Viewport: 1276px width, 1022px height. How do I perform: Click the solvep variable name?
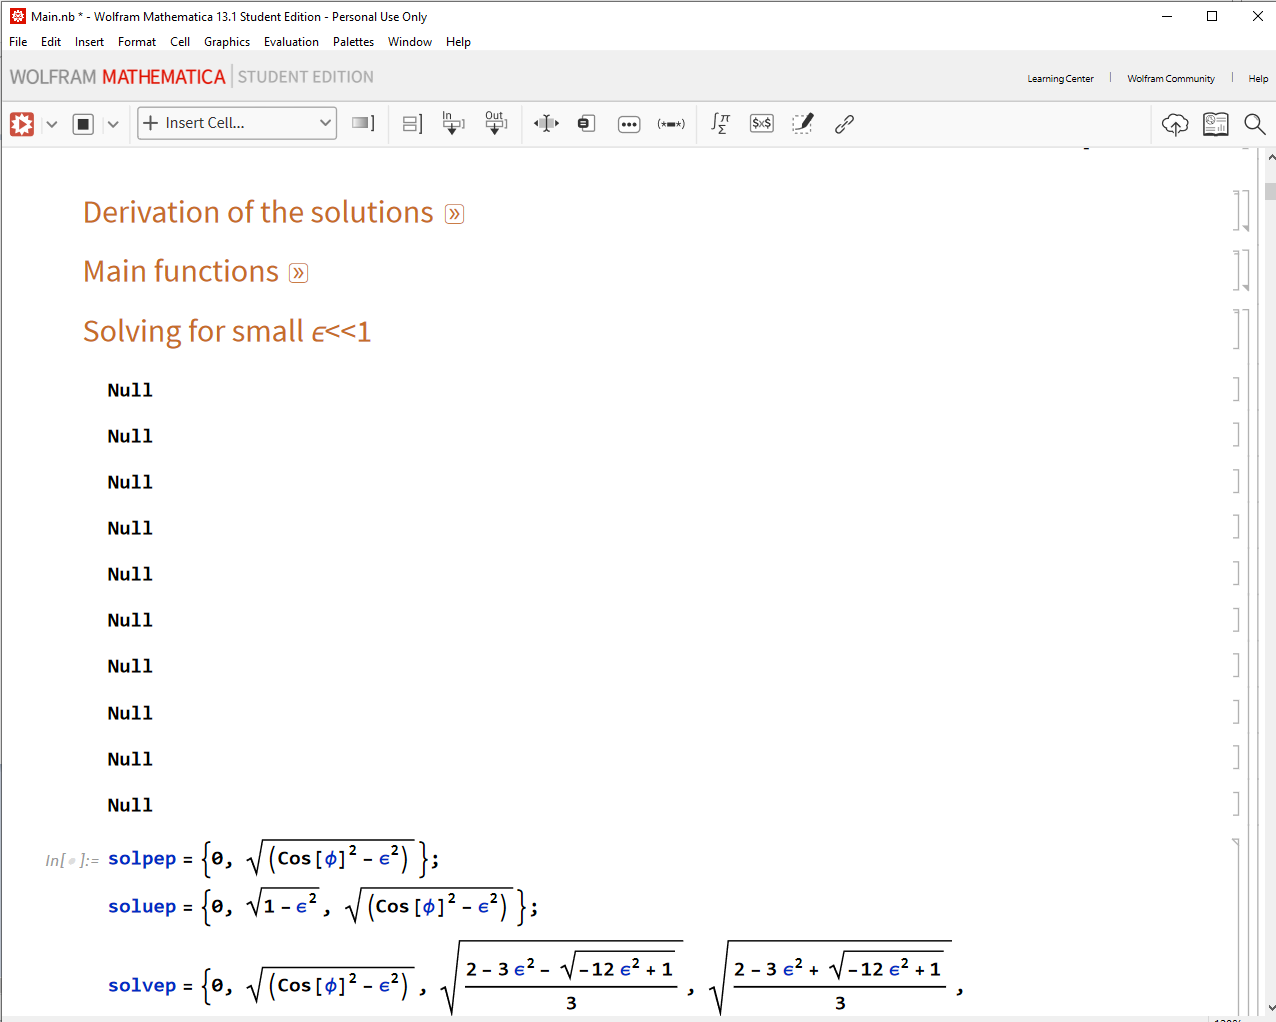(x=142, y=985)
